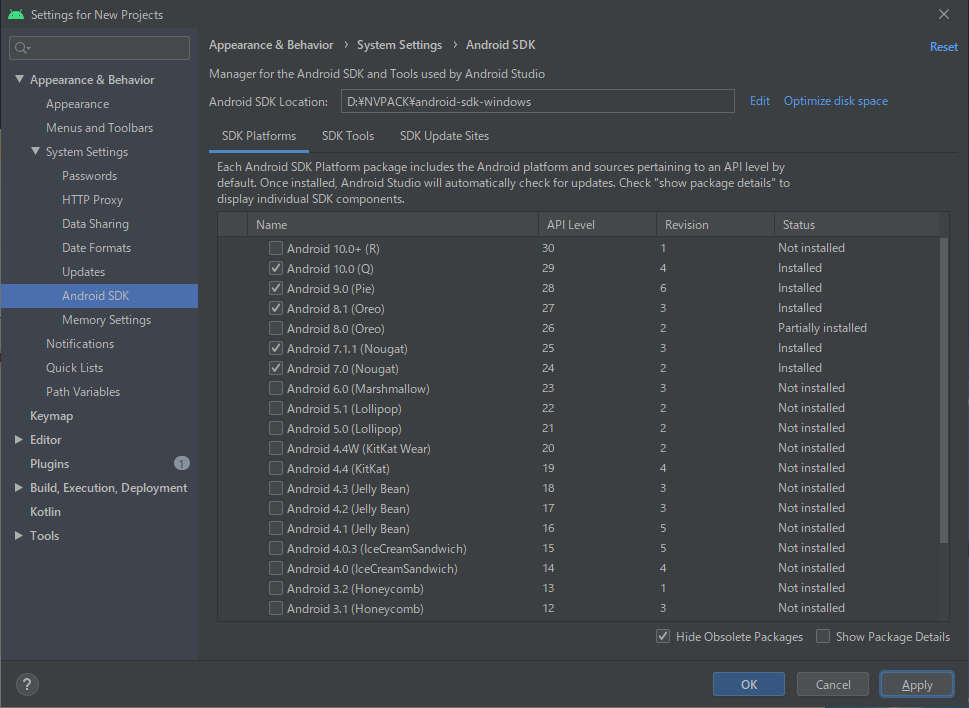This screenshot has width=969, height=708.
Task: Open Notifications settings page
Action: [80, 343]
